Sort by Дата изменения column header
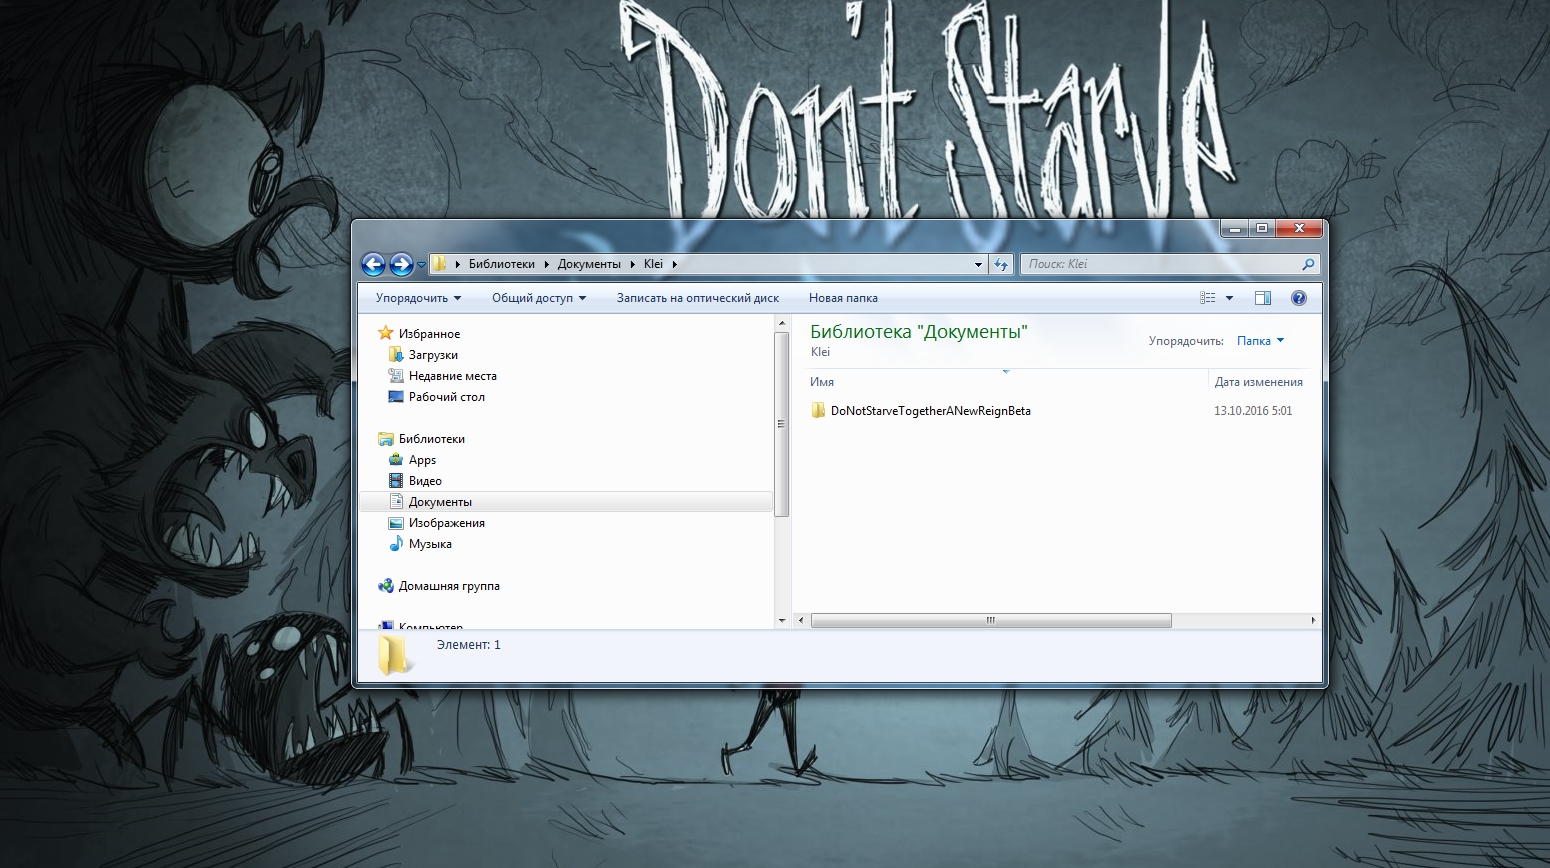 point(1258,382)
